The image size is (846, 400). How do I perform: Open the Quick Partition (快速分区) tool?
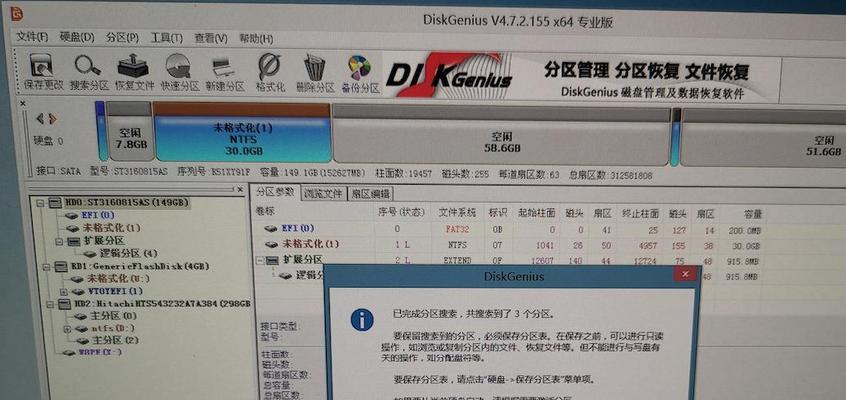[180, 72]
